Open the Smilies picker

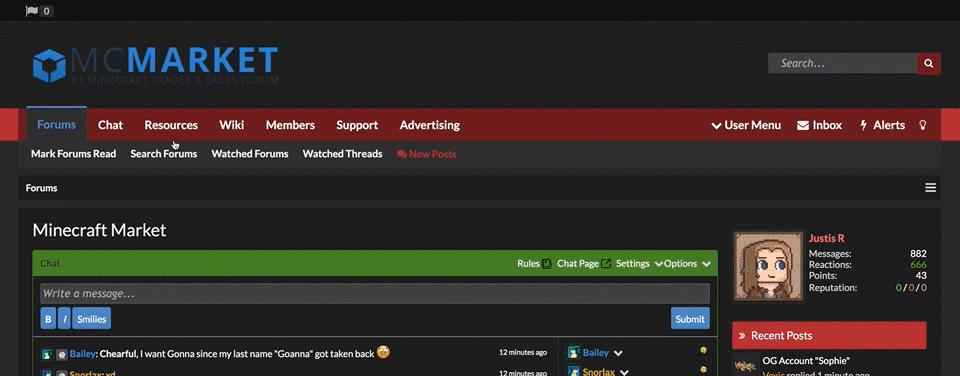[92, 319]
